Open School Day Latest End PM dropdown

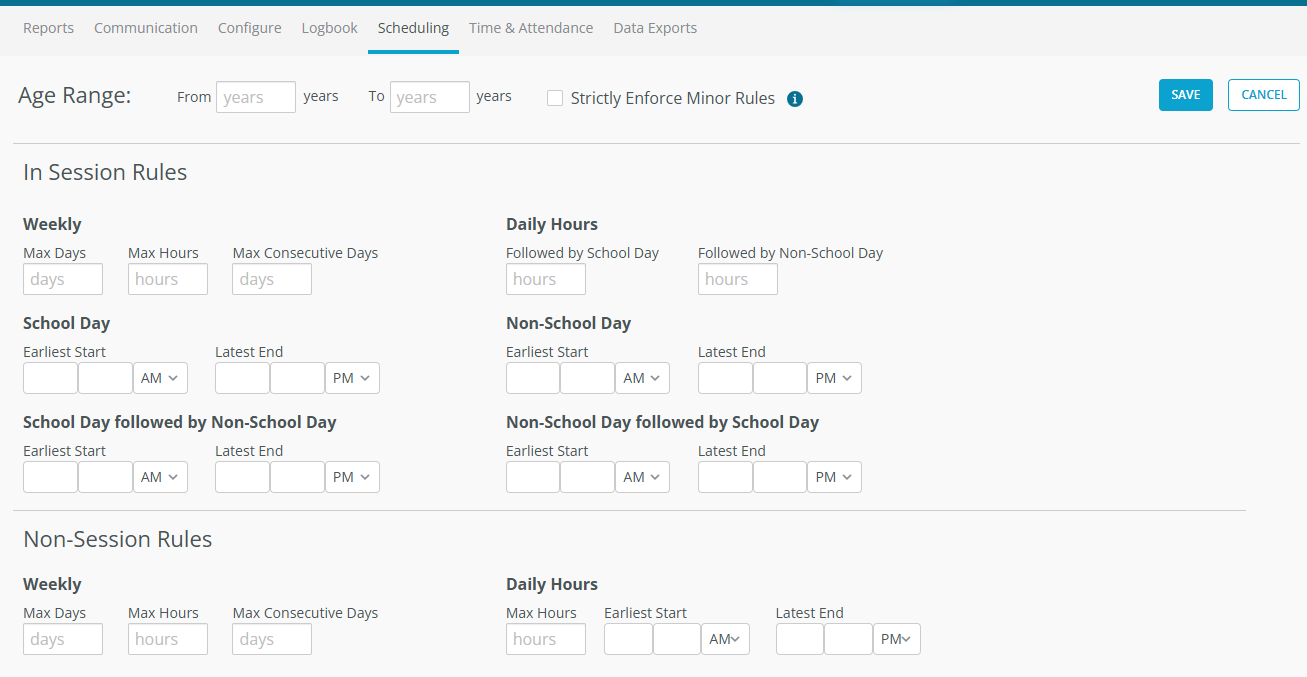coord(352,378)
